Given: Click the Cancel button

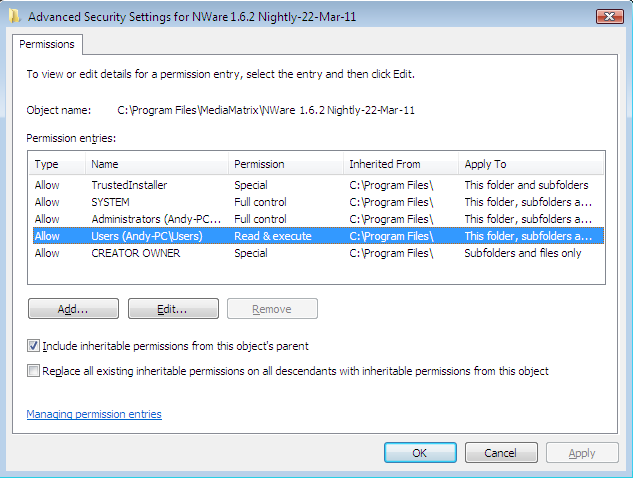Looking at the screenshot, I should click(x=501, y=453).
